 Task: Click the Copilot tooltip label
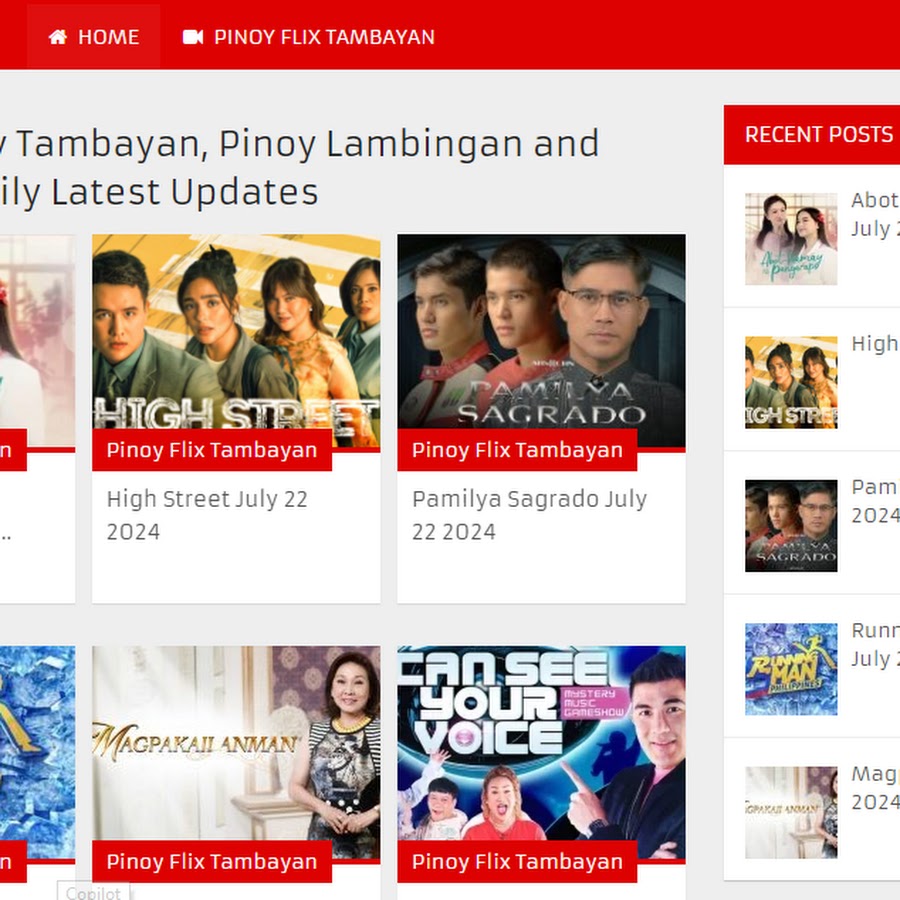(x=93, y=893)
